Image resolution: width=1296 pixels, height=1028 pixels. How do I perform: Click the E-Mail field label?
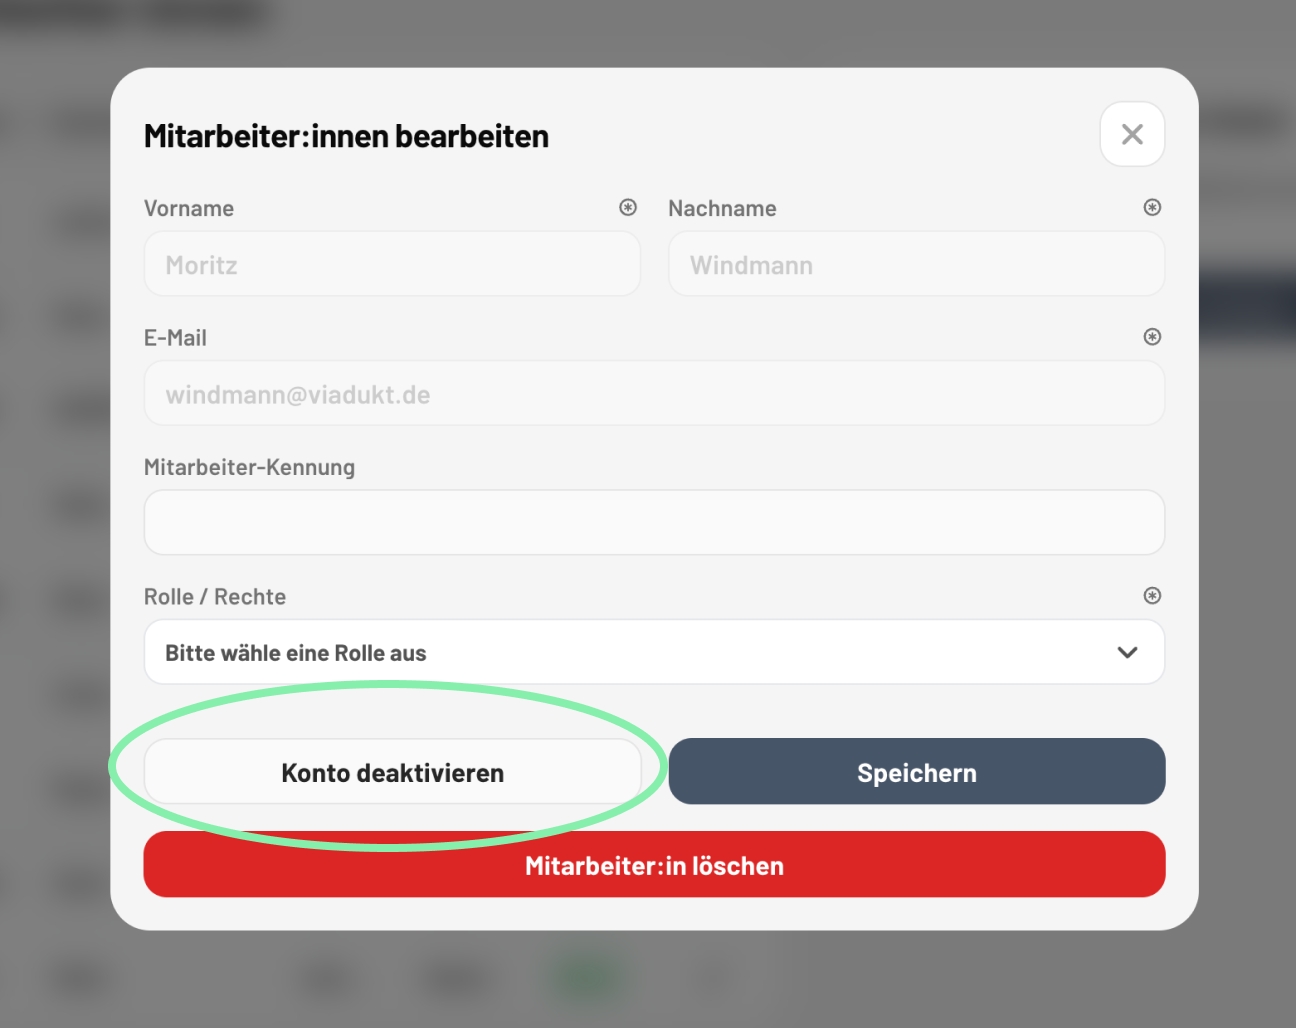175,338
